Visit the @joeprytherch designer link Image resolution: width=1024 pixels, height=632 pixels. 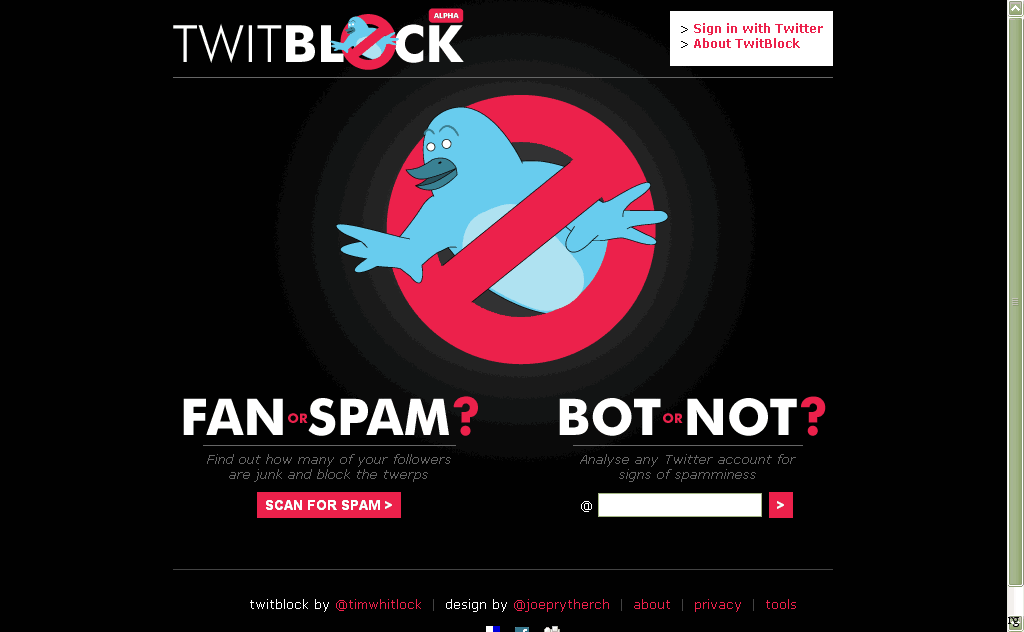[561, 605]
